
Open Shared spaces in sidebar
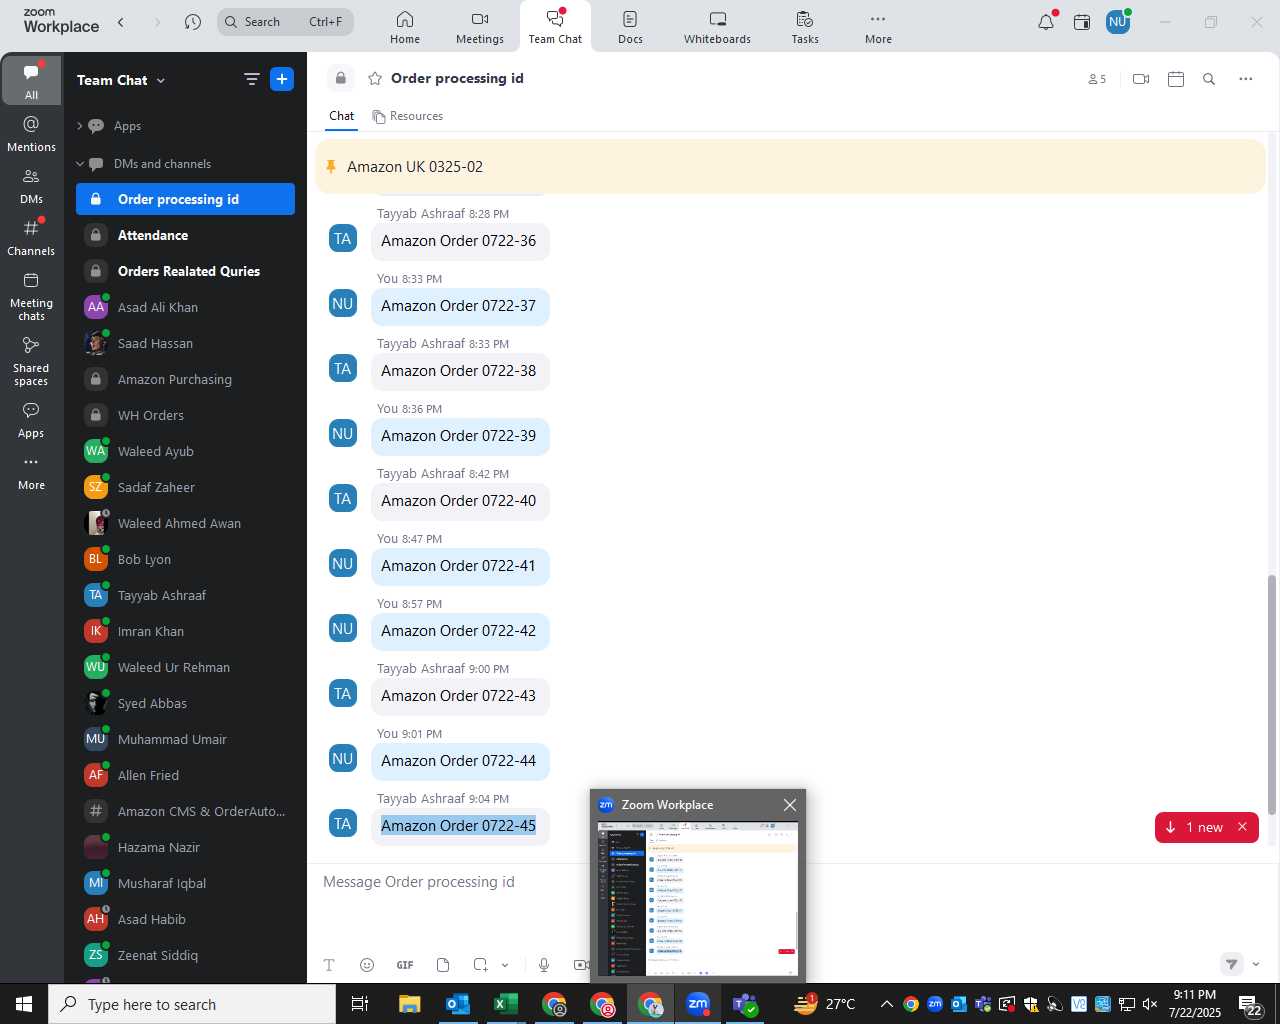point(32,361)
